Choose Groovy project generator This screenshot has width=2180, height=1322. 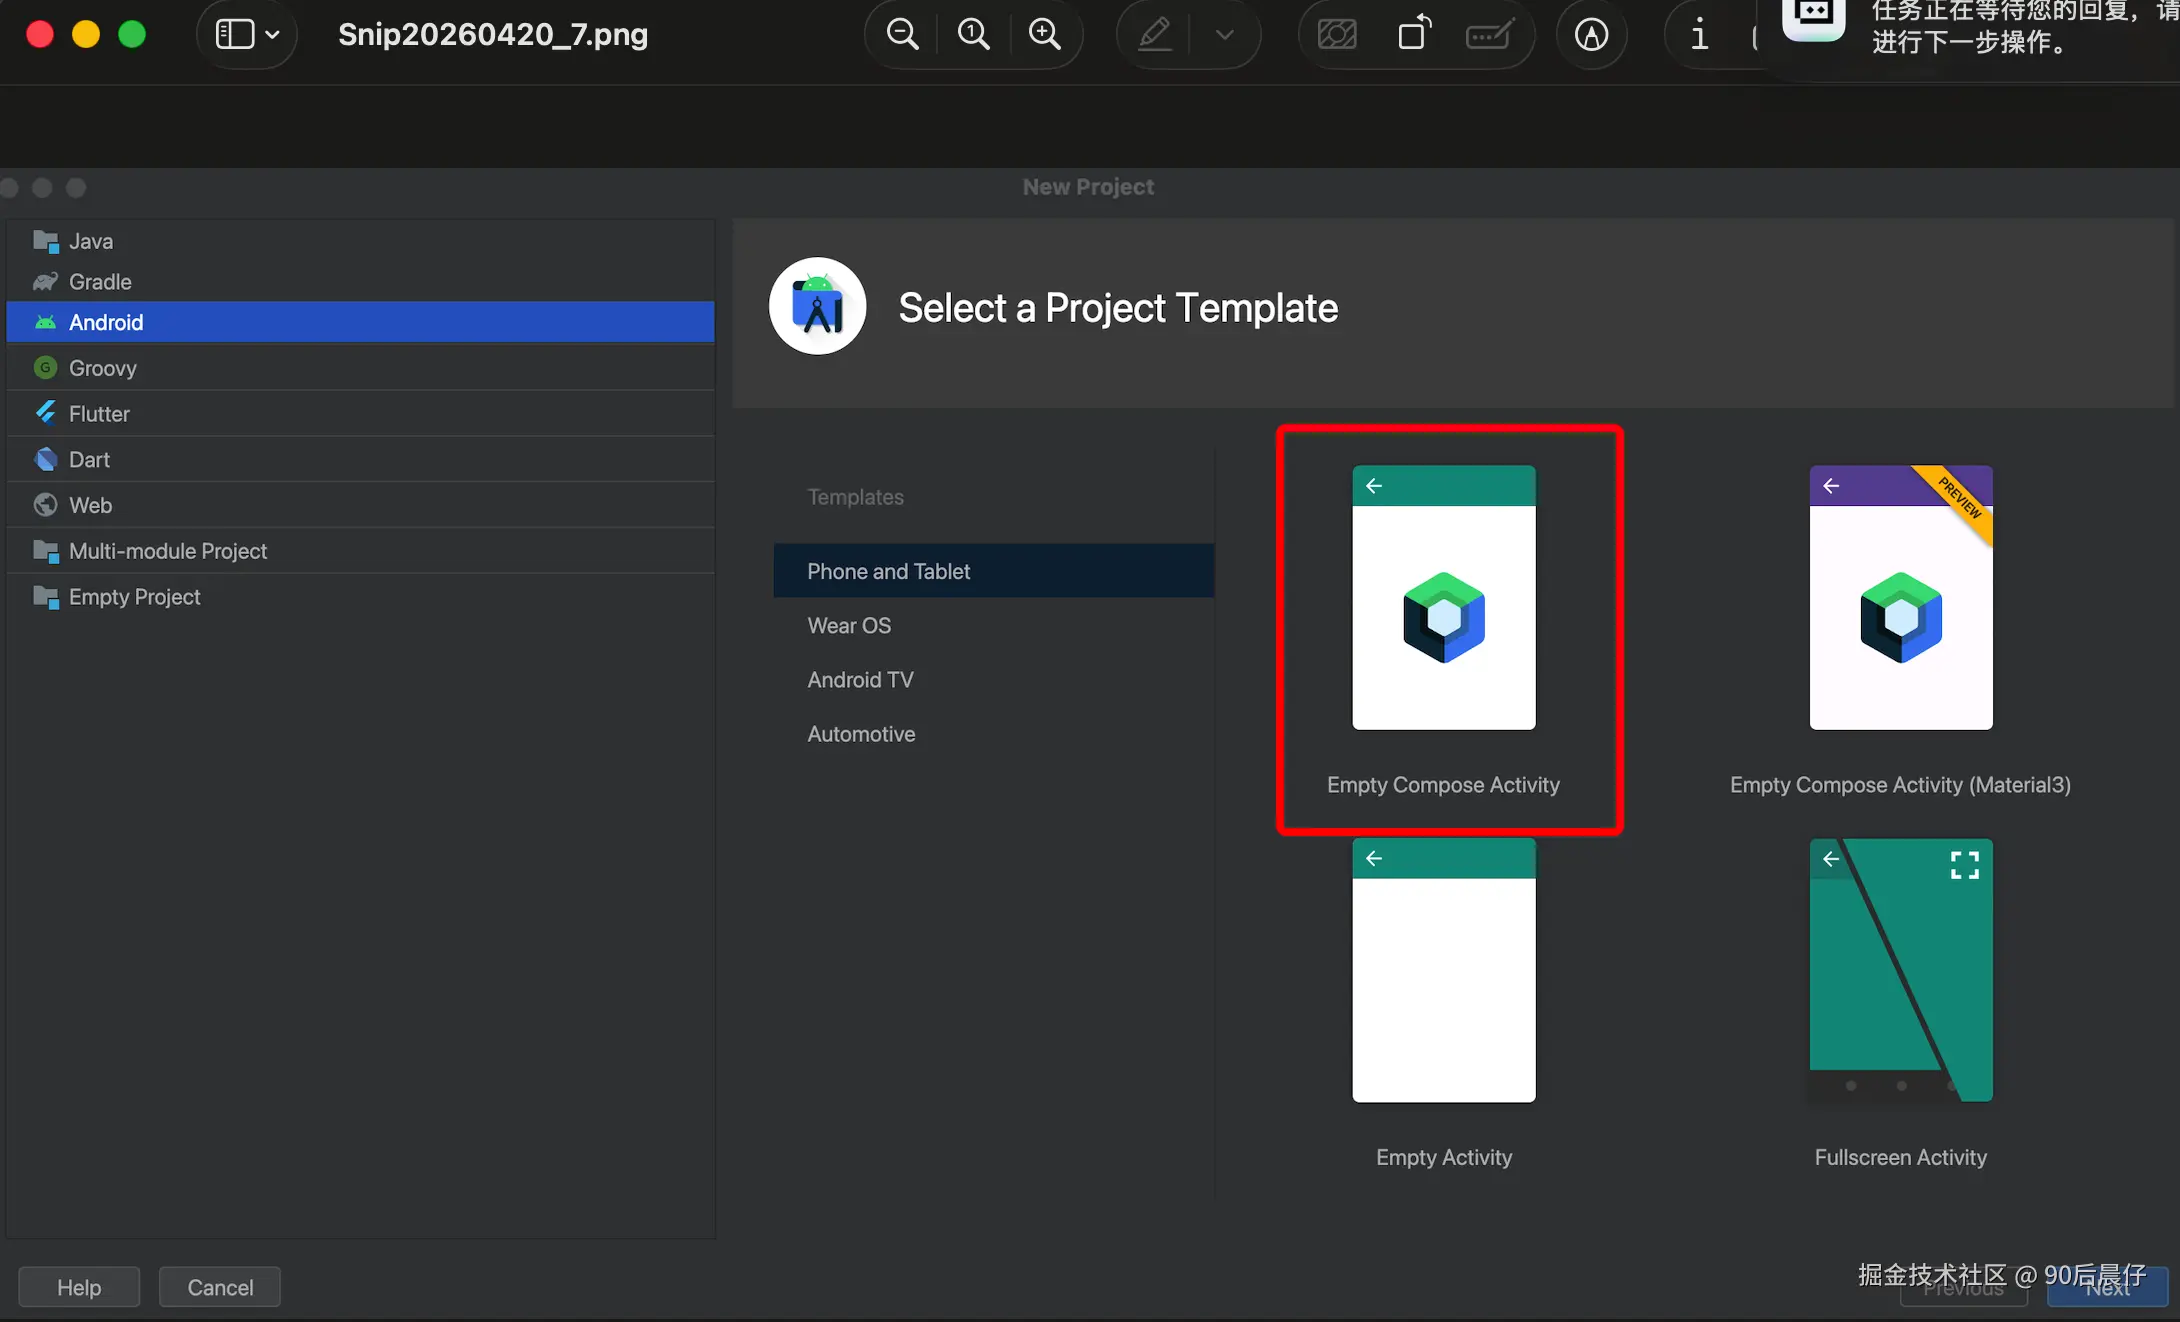click(102, 368)
